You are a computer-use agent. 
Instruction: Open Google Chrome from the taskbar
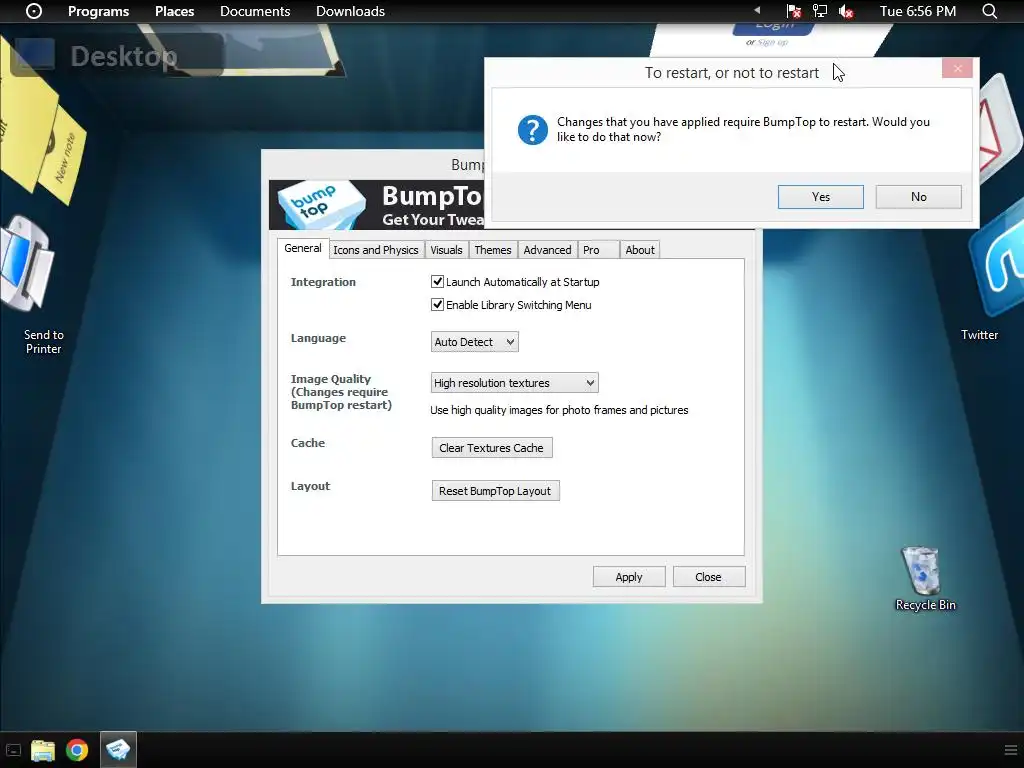[77, 750]
